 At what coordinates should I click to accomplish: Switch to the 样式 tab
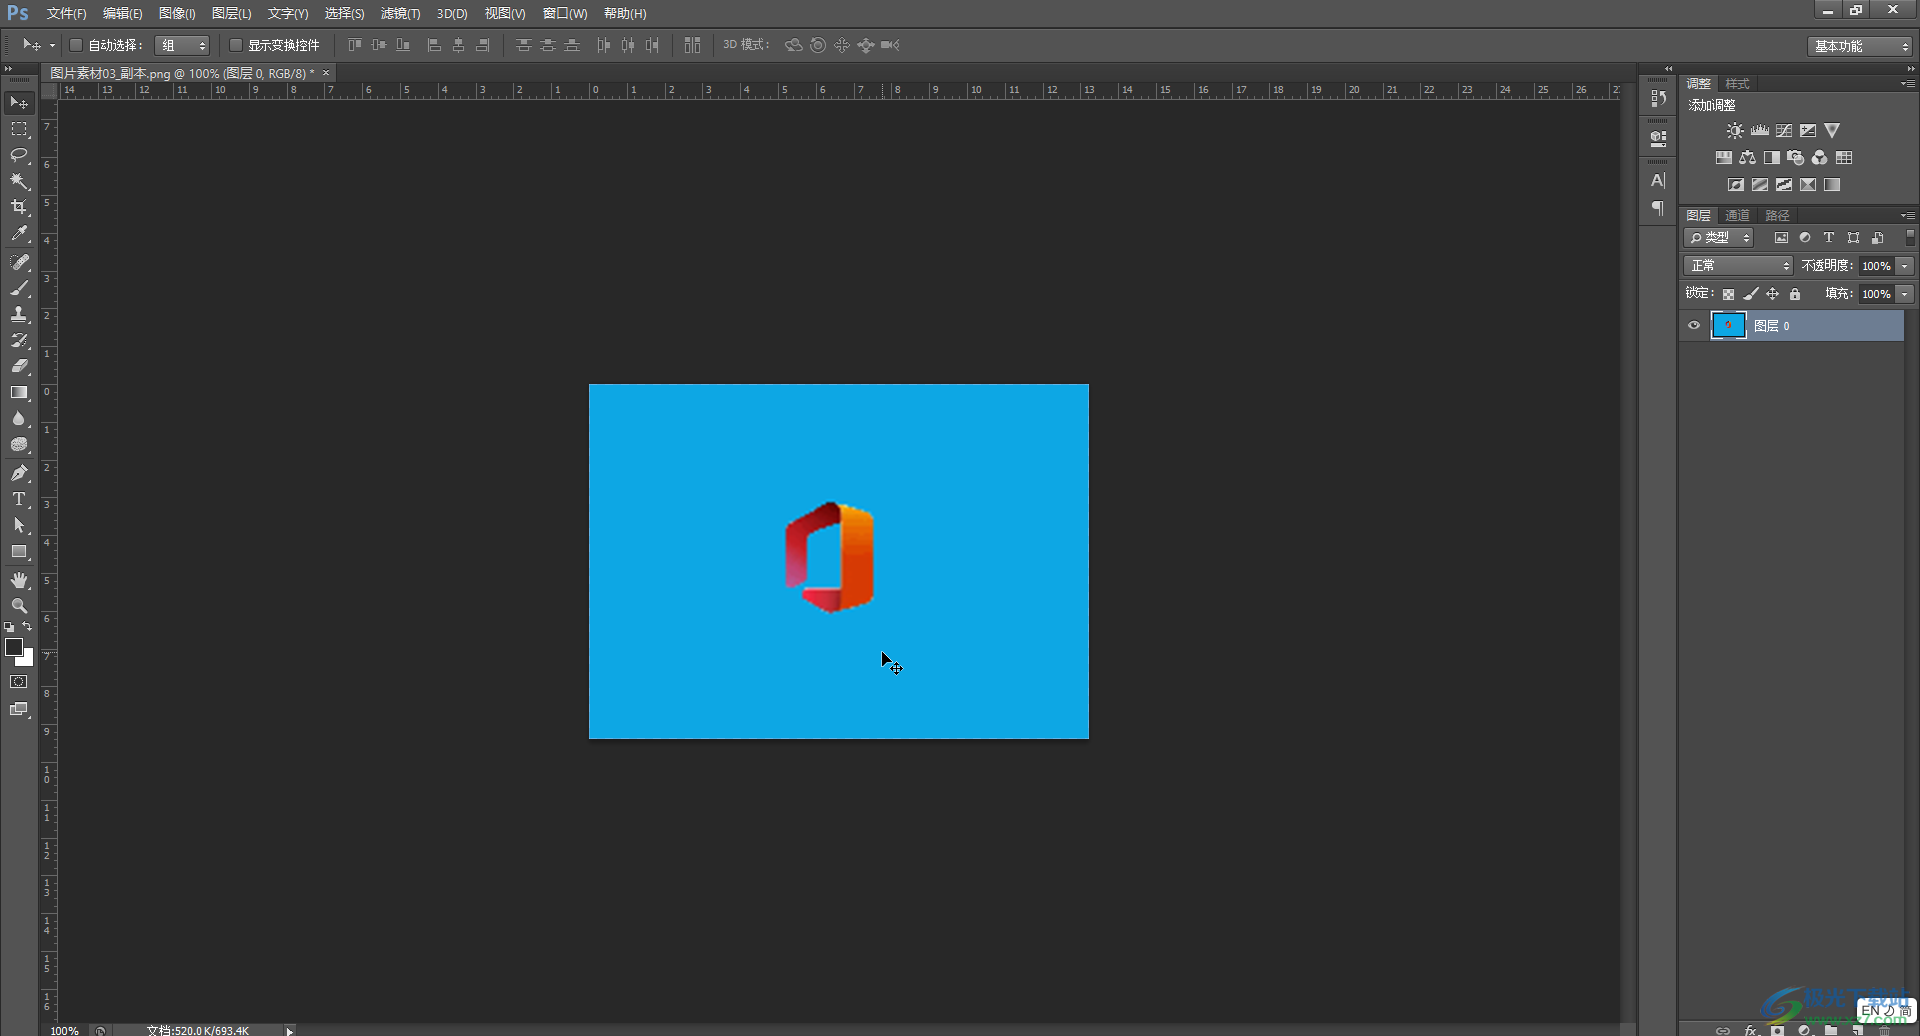tap(1738, 84)
